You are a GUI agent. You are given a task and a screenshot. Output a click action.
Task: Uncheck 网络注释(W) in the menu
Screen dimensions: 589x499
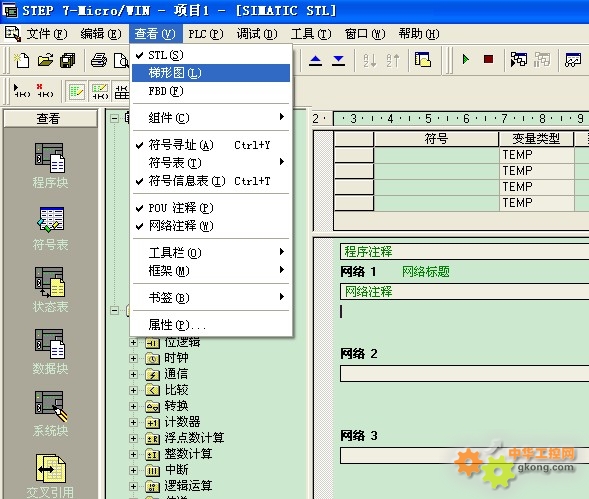(211, 226)
